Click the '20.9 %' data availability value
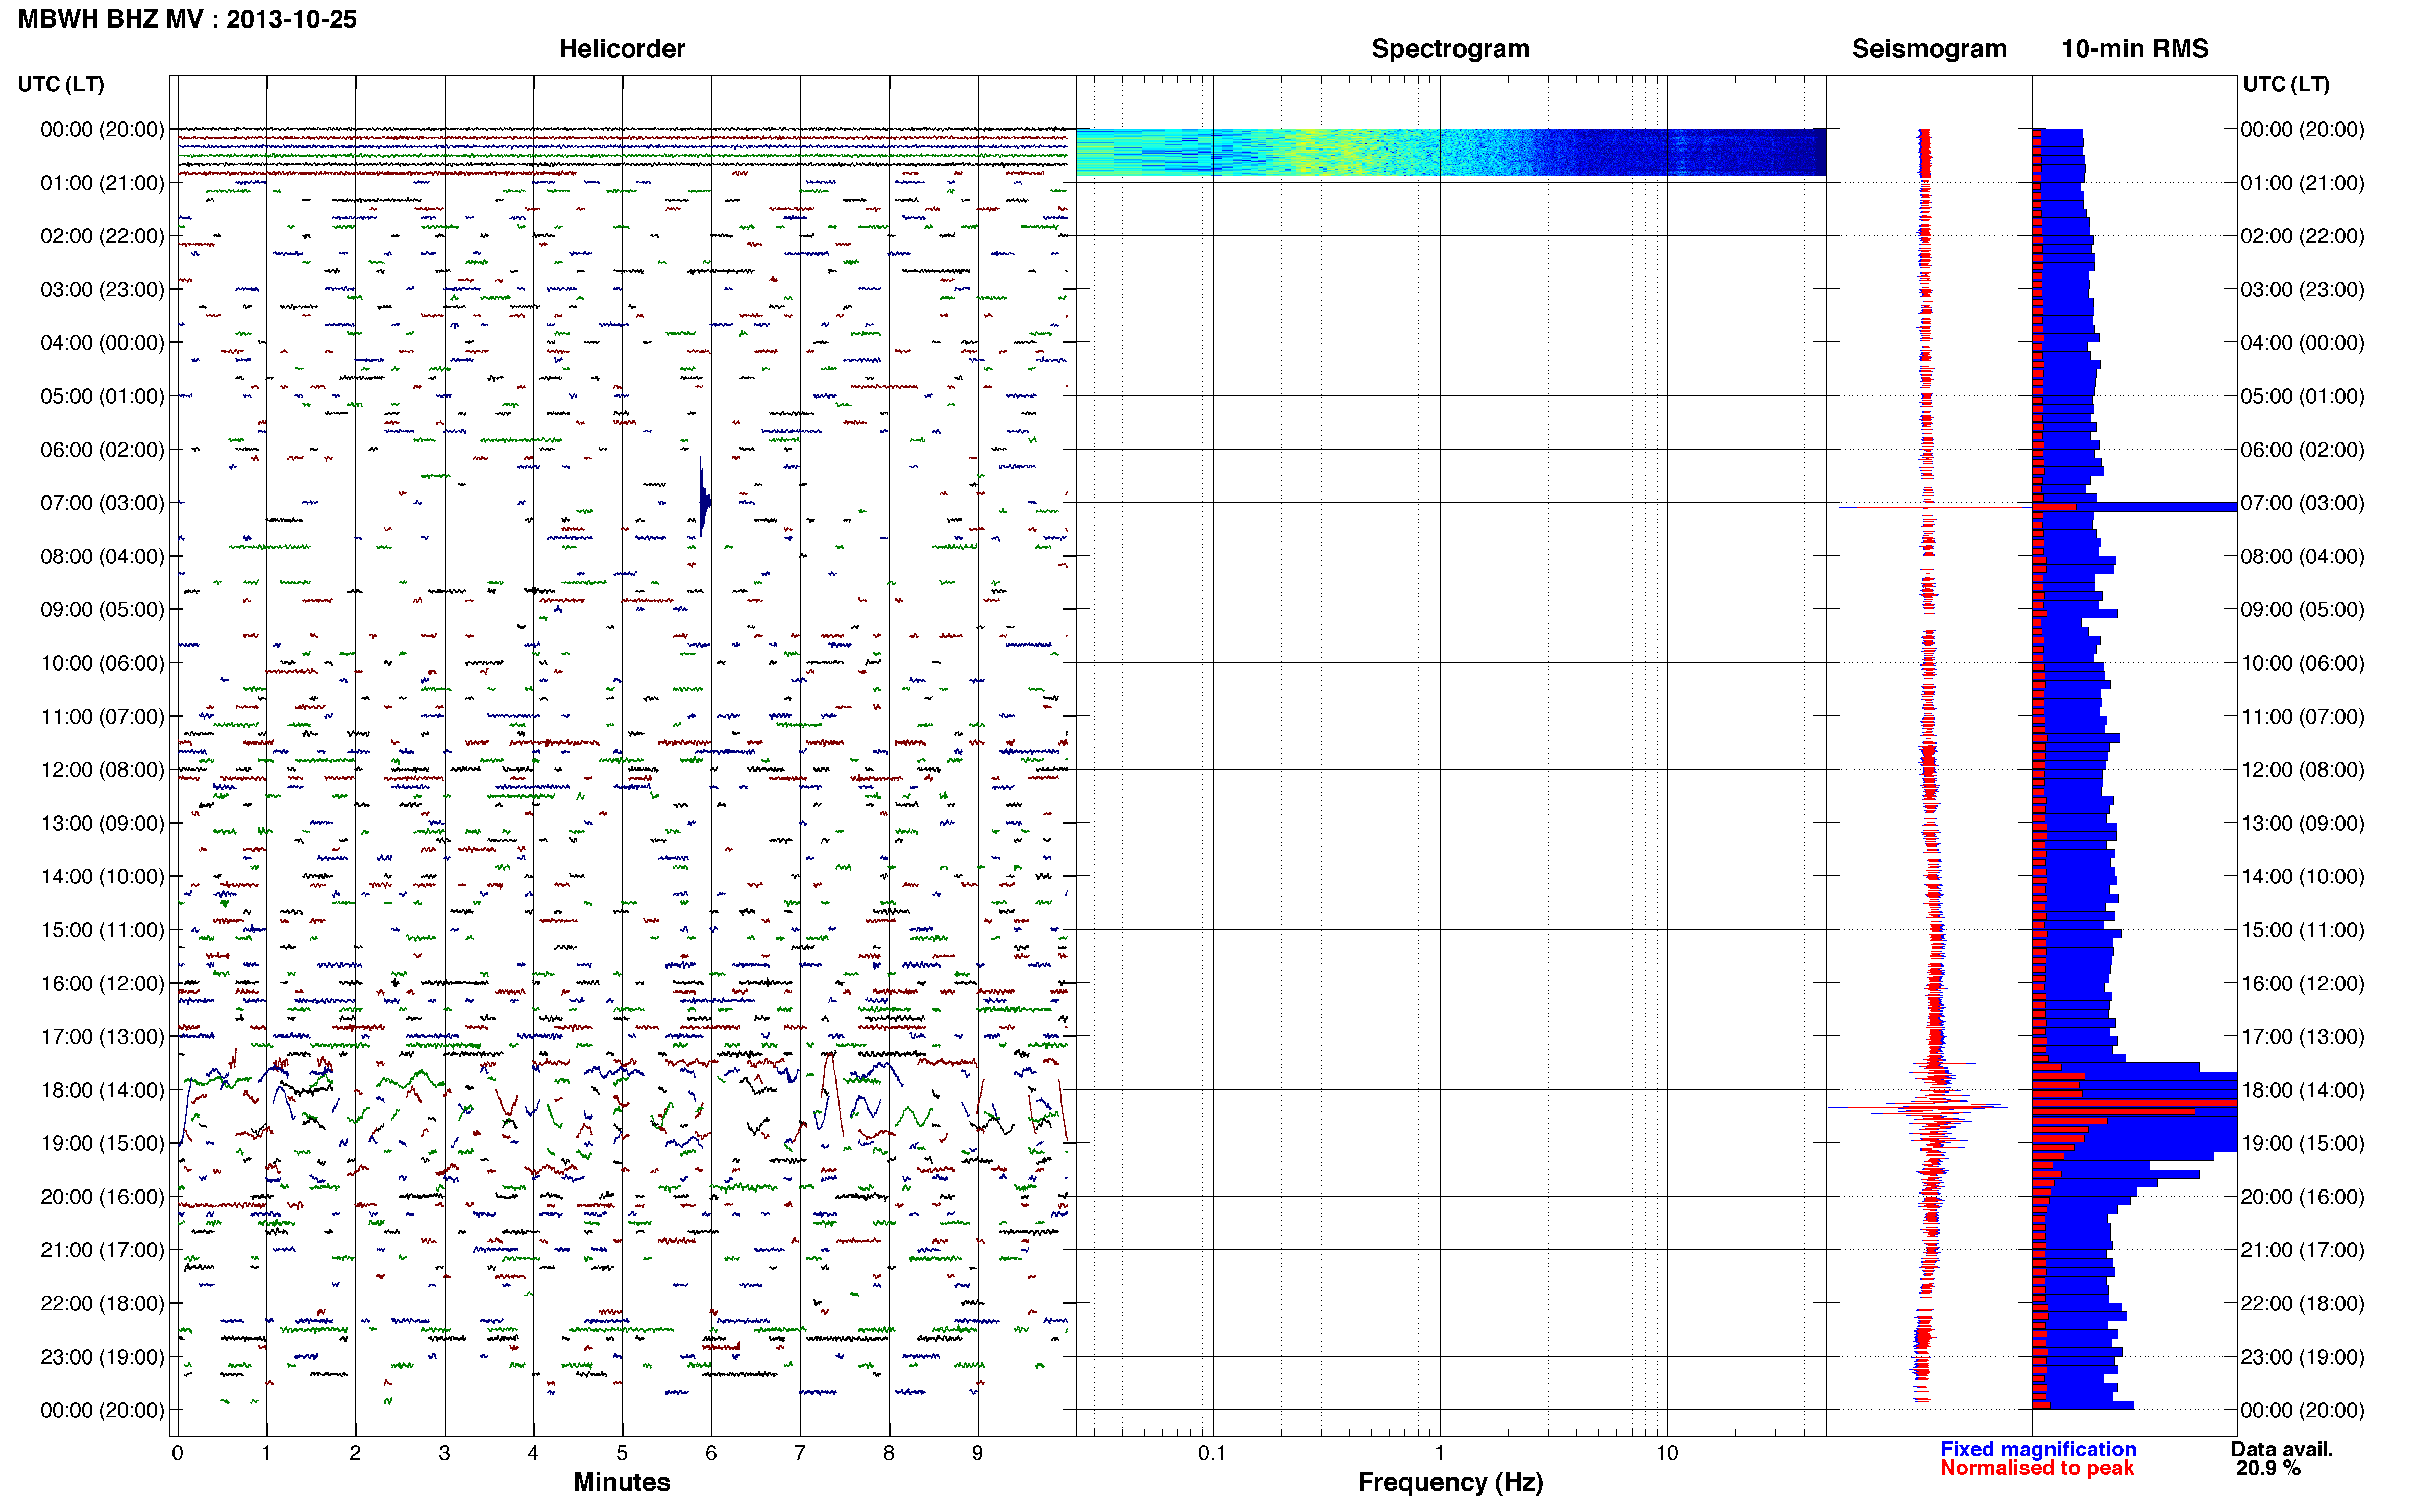The image size is (2419, 1512). point(2268,1468)
